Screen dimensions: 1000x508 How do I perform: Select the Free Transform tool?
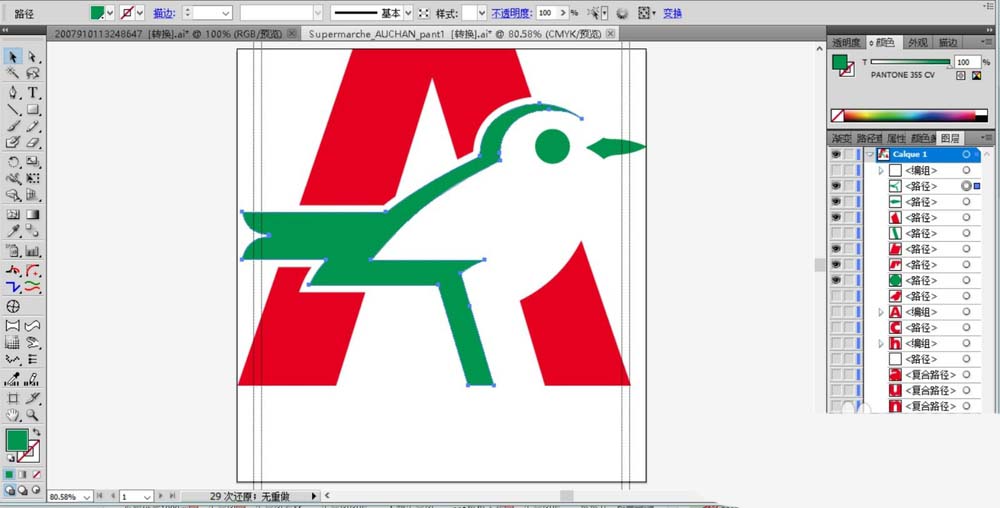pyautogui.click(x=33, y=178)
